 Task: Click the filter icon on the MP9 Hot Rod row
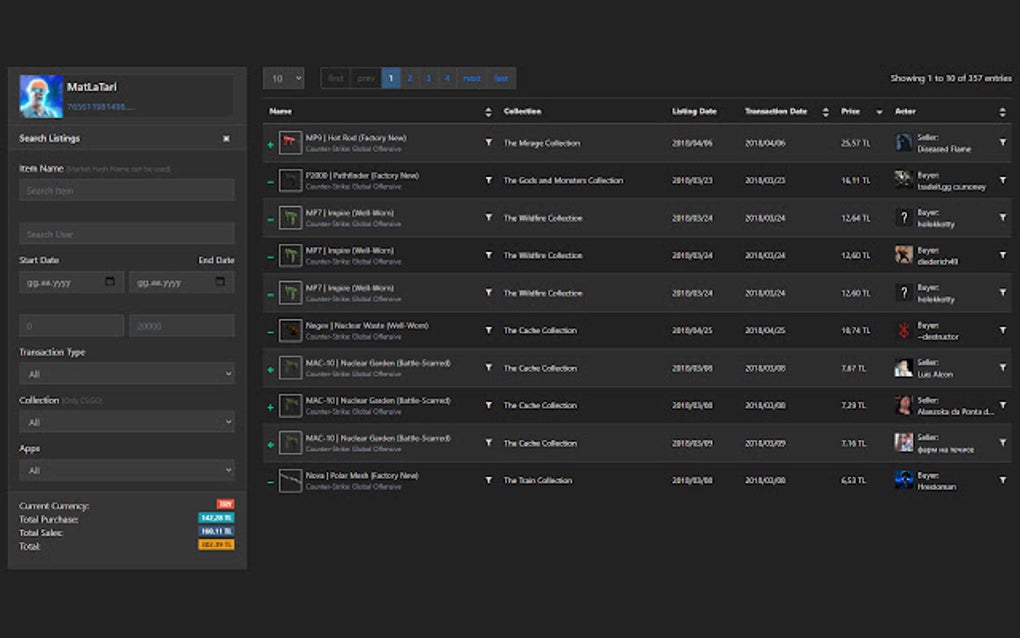488,142
